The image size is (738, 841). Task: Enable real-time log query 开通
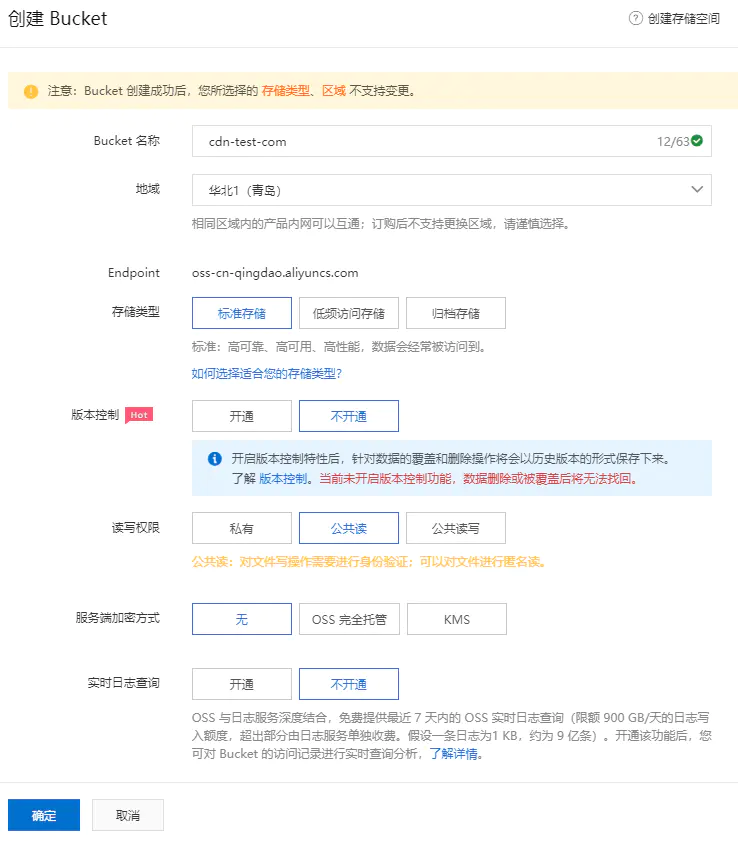coord(242,684)
